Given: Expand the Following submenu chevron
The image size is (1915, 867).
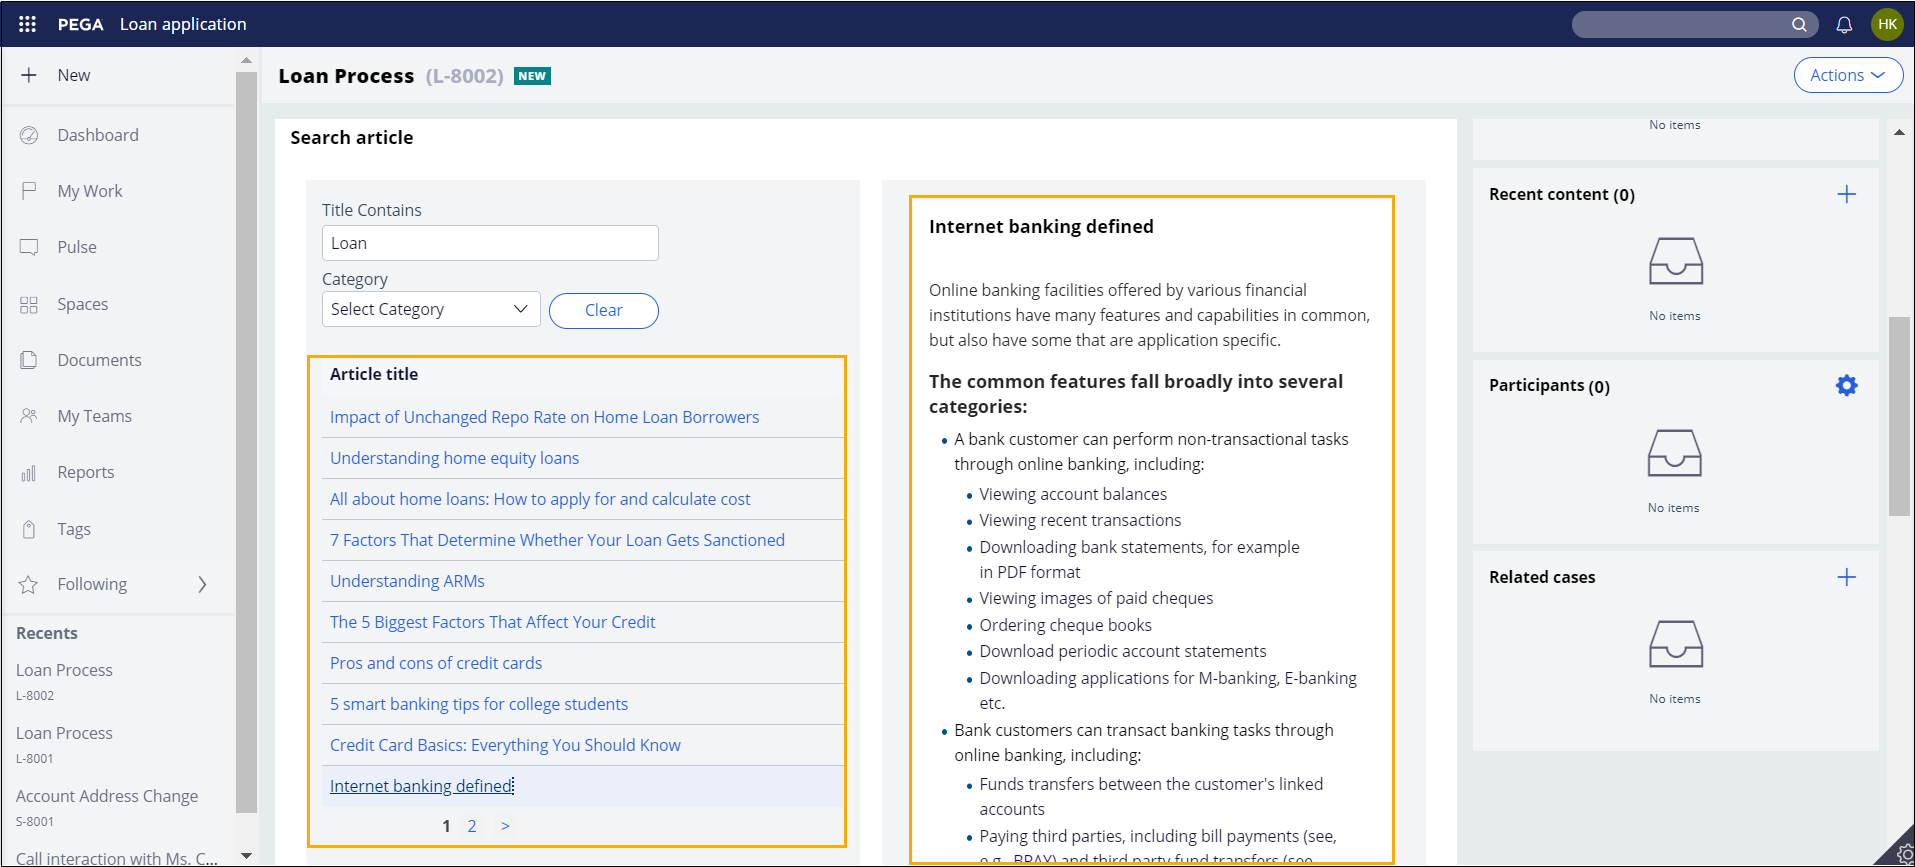Looking at the screenshot, I should pyautogui.click(x=202, y=584).
